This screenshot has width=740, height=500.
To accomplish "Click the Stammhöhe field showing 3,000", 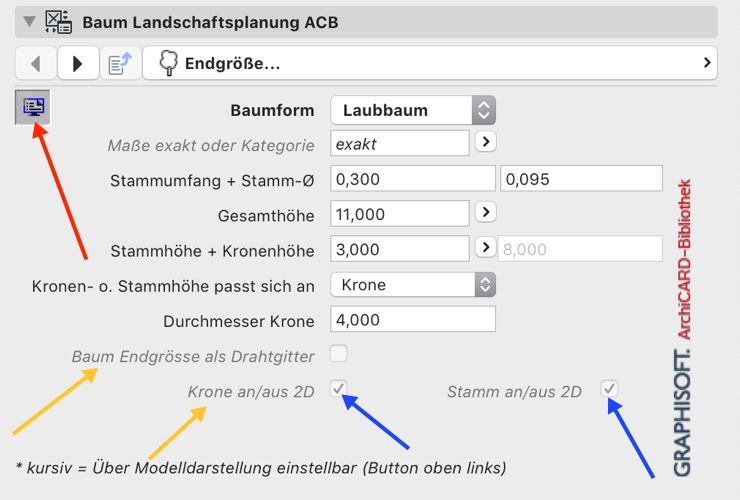I will 400,249.
